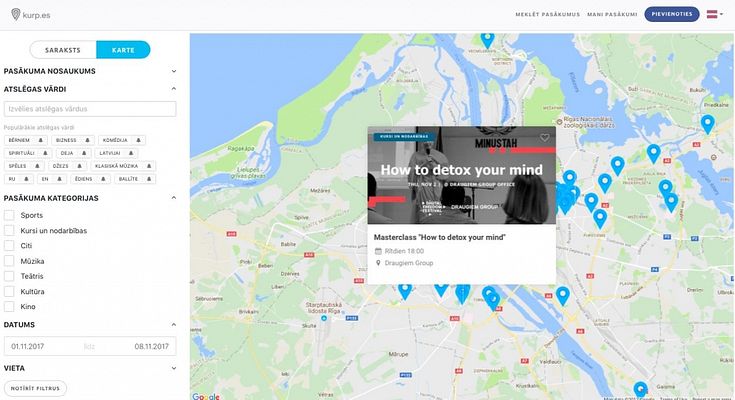Click the bell icon on BĒRNIEM tag
Screen dimensions: 735x400
(x=41, y=140)
